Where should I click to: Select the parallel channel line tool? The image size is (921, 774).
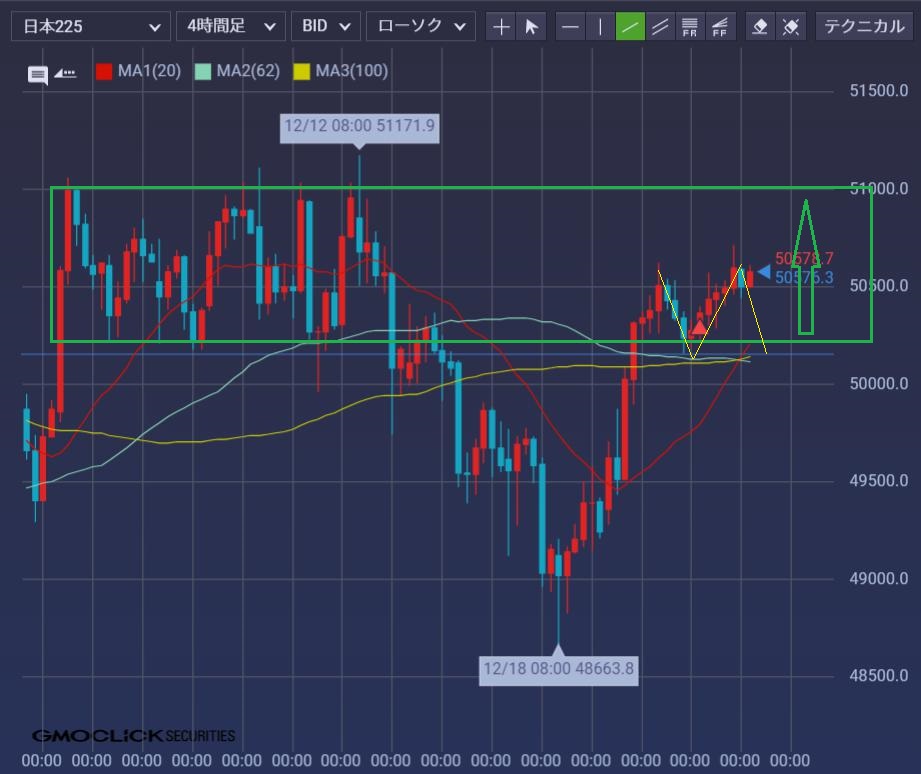(660, 27)
